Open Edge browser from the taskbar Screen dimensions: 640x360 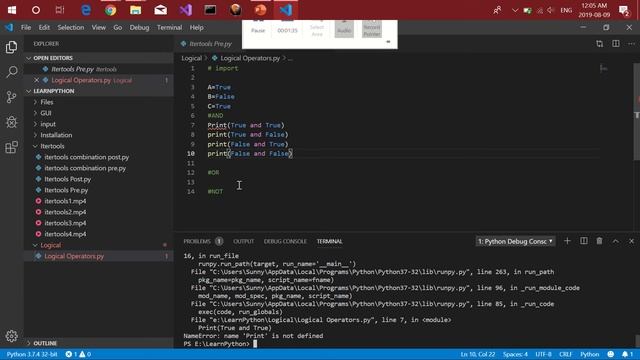click(x=86, y=10)
